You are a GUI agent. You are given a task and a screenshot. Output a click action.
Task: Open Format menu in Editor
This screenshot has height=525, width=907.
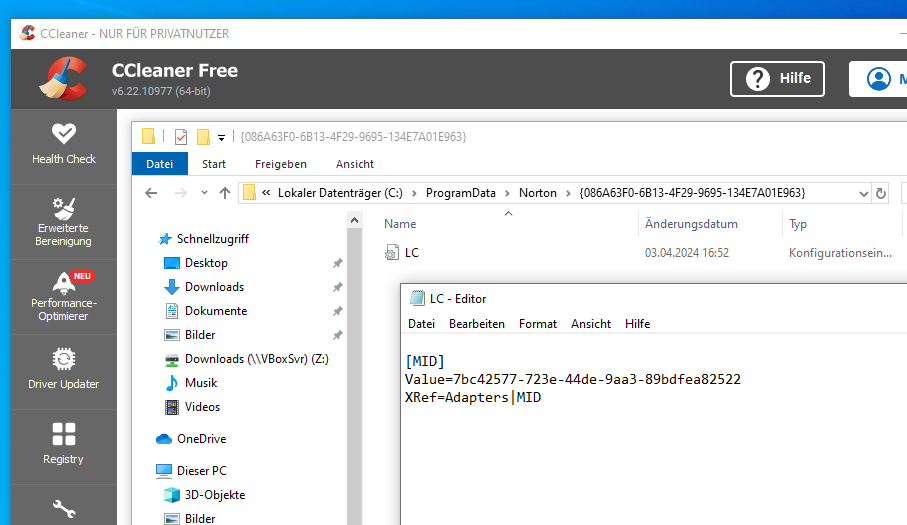(x=537, y=324)
